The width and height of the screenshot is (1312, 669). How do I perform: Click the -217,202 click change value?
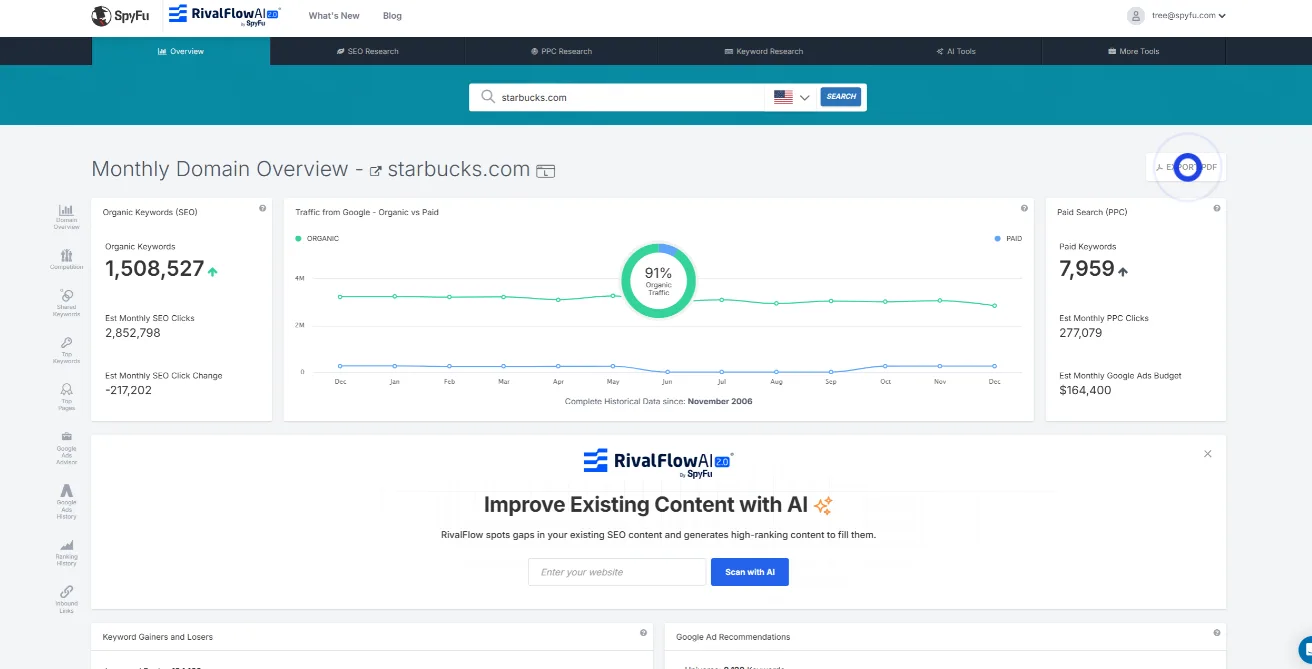[128, 391]
